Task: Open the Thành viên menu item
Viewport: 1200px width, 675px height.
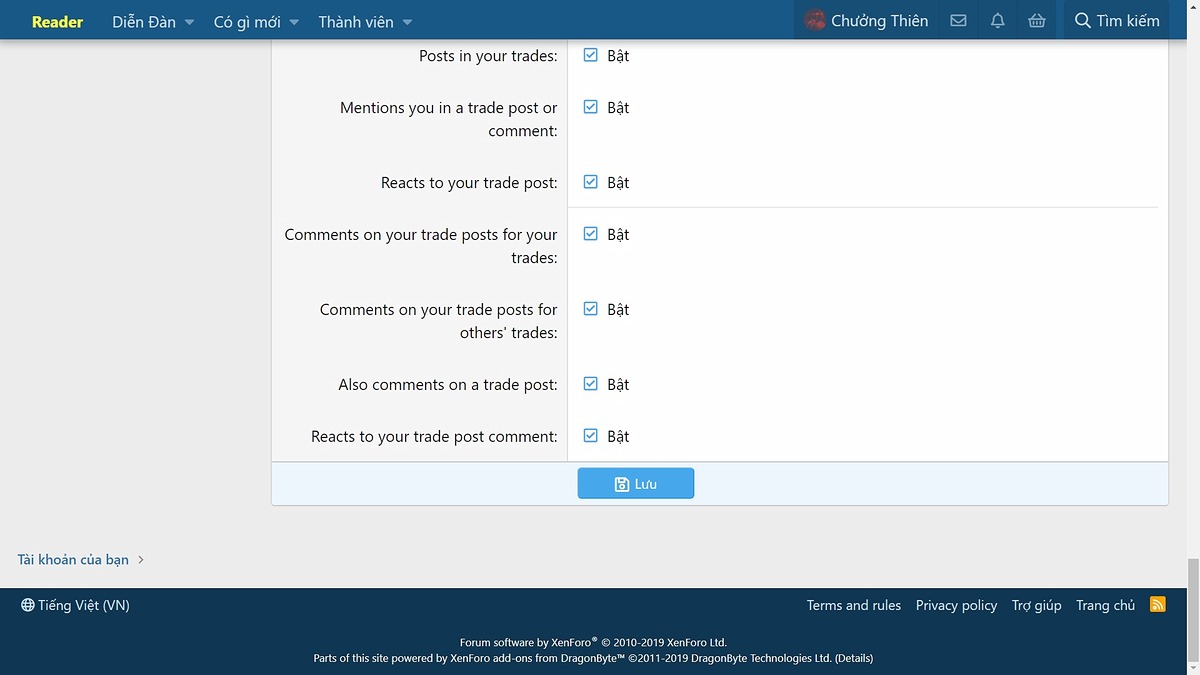Action: point(355,21)
